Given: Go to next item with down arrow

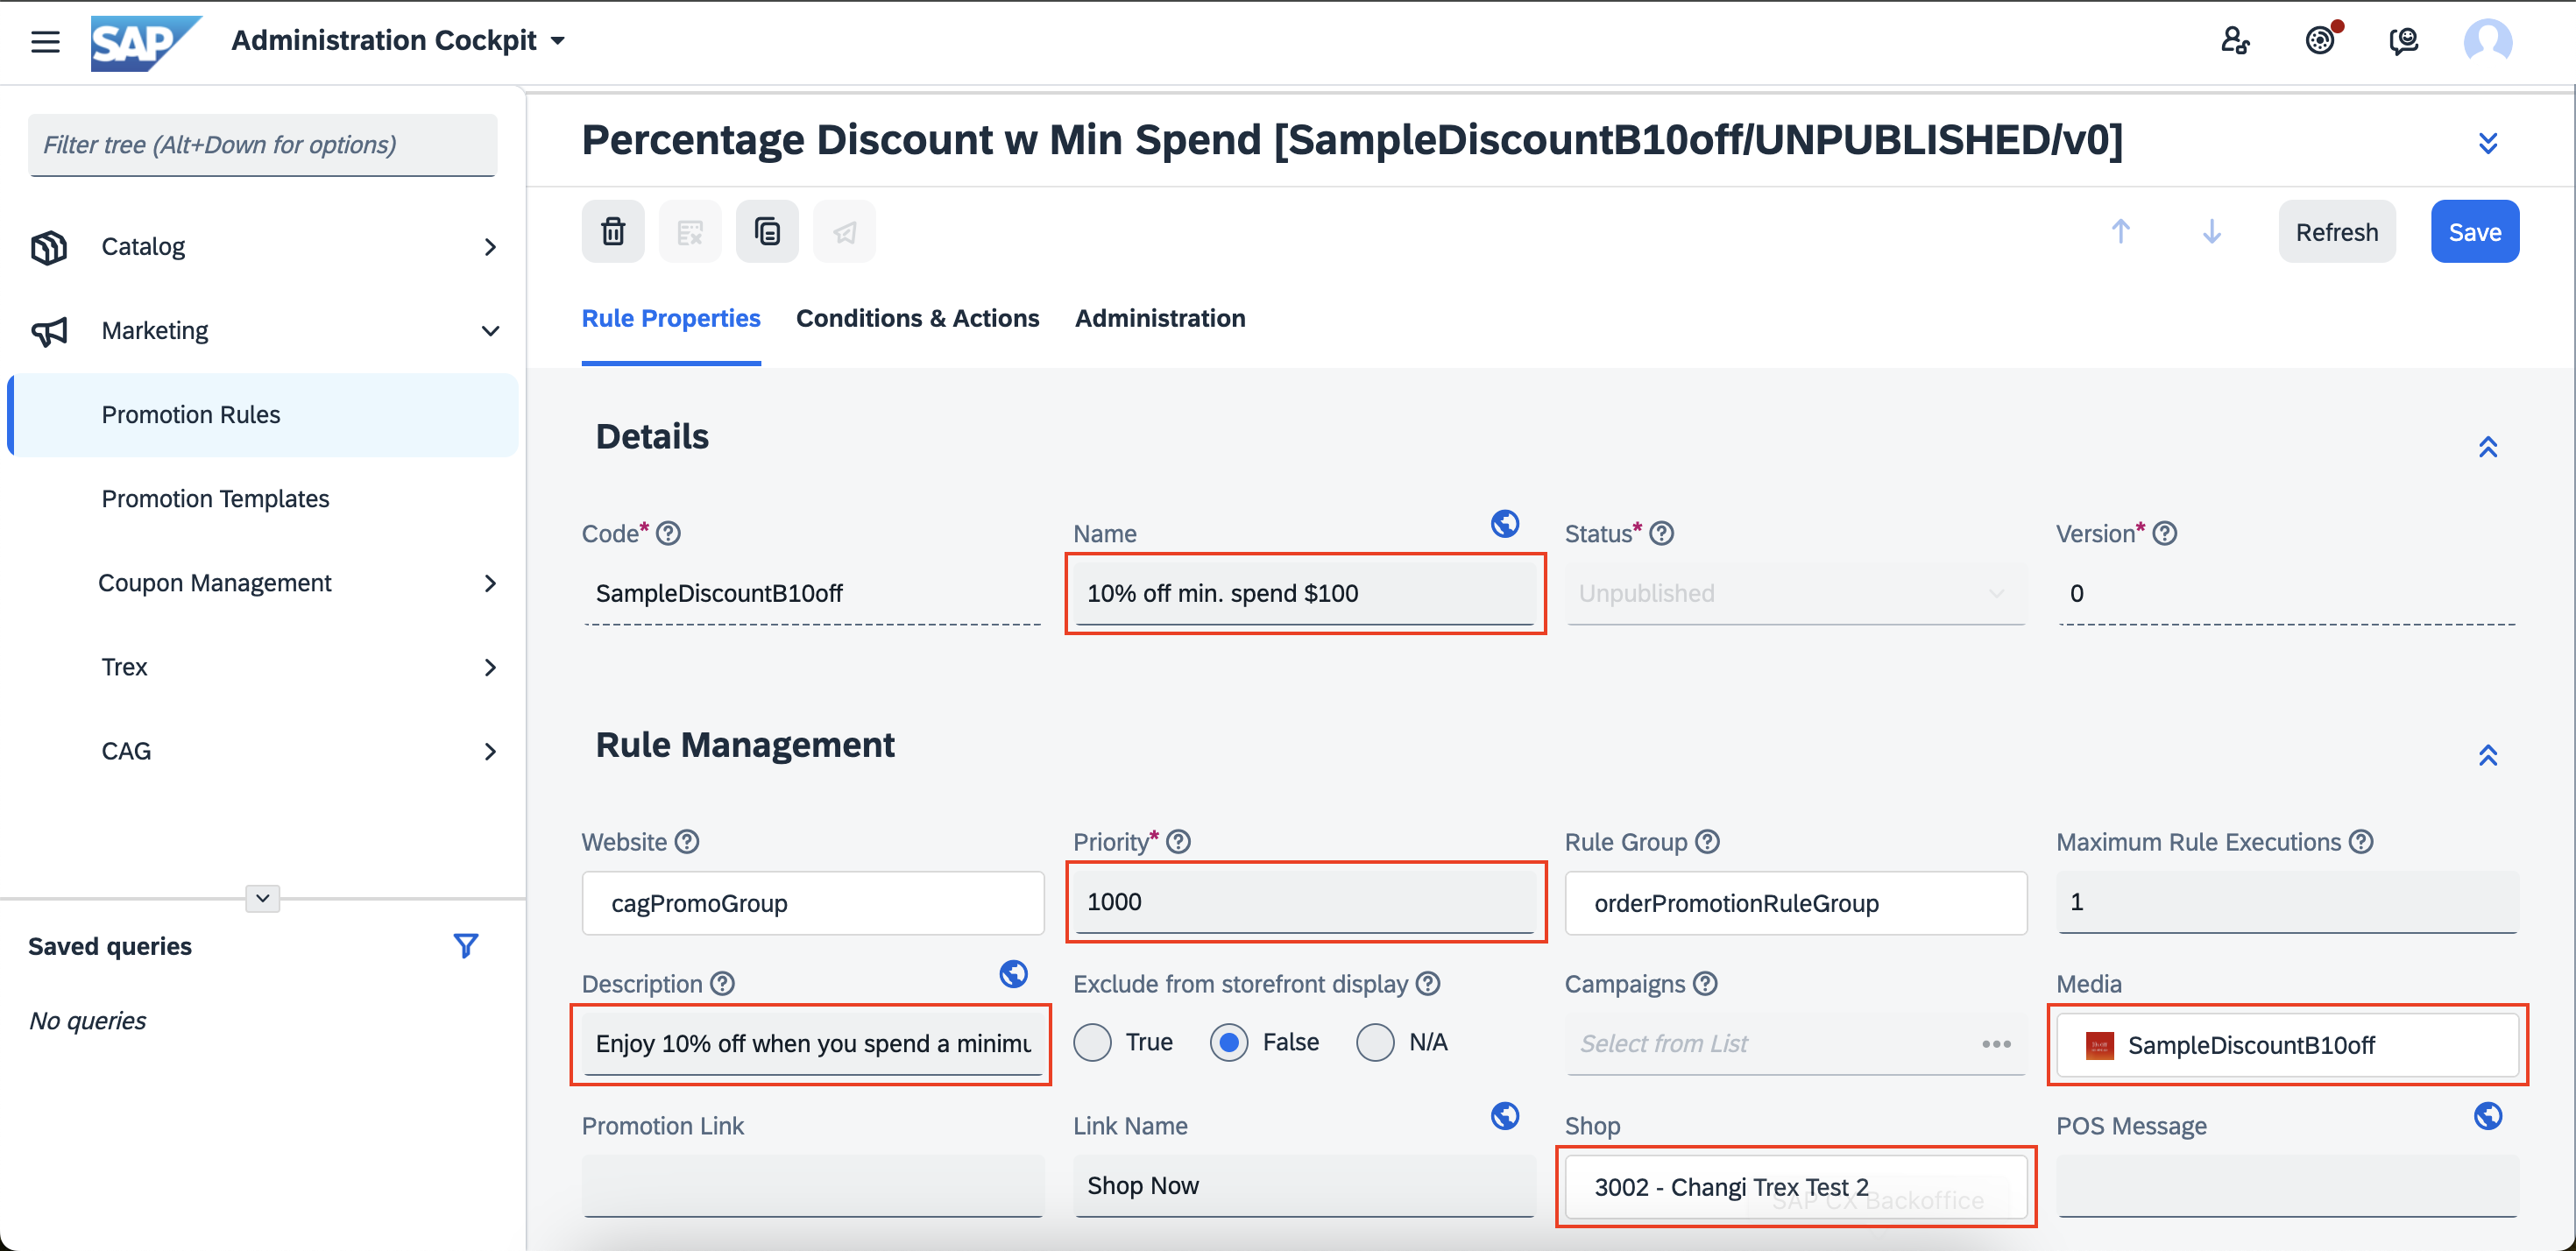Looking at the screenshot, I should pyautogui.click(x=2212, y=232).
